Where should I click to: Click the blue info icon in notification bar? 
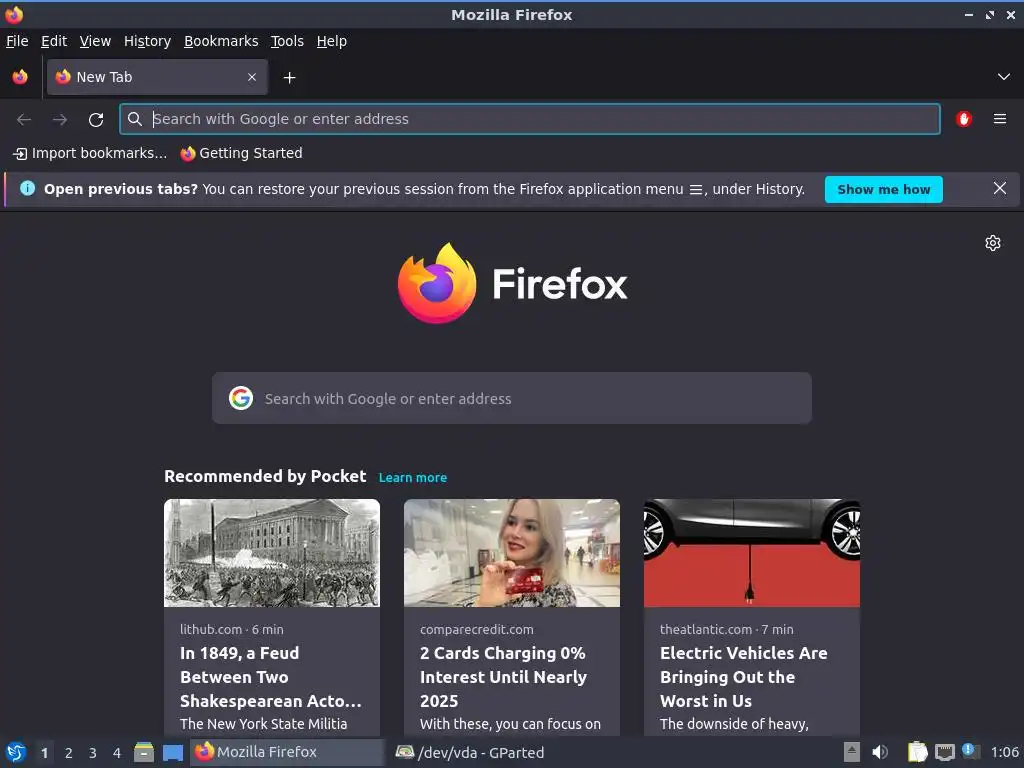pos(27,189)
